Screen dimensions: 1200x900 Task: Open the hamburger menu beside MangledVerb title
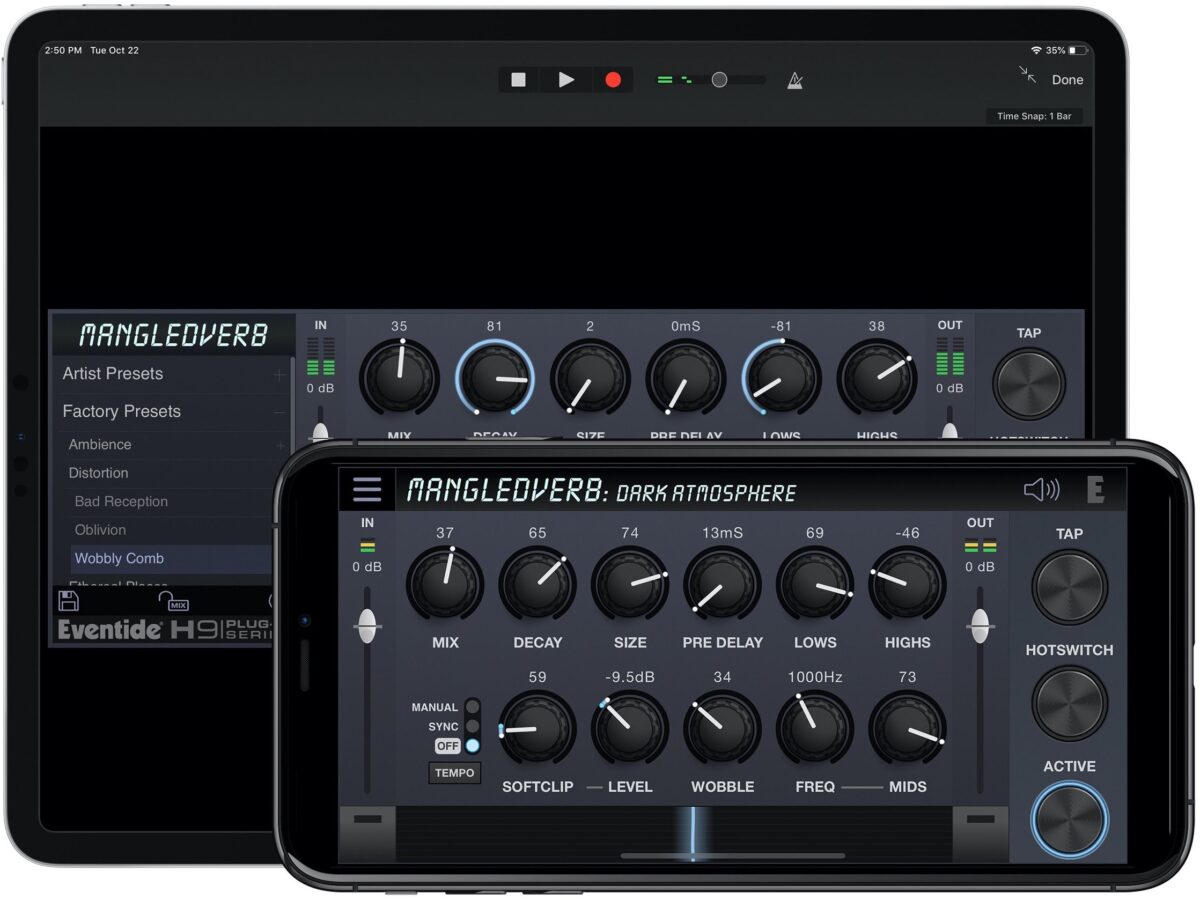(367, 490)
